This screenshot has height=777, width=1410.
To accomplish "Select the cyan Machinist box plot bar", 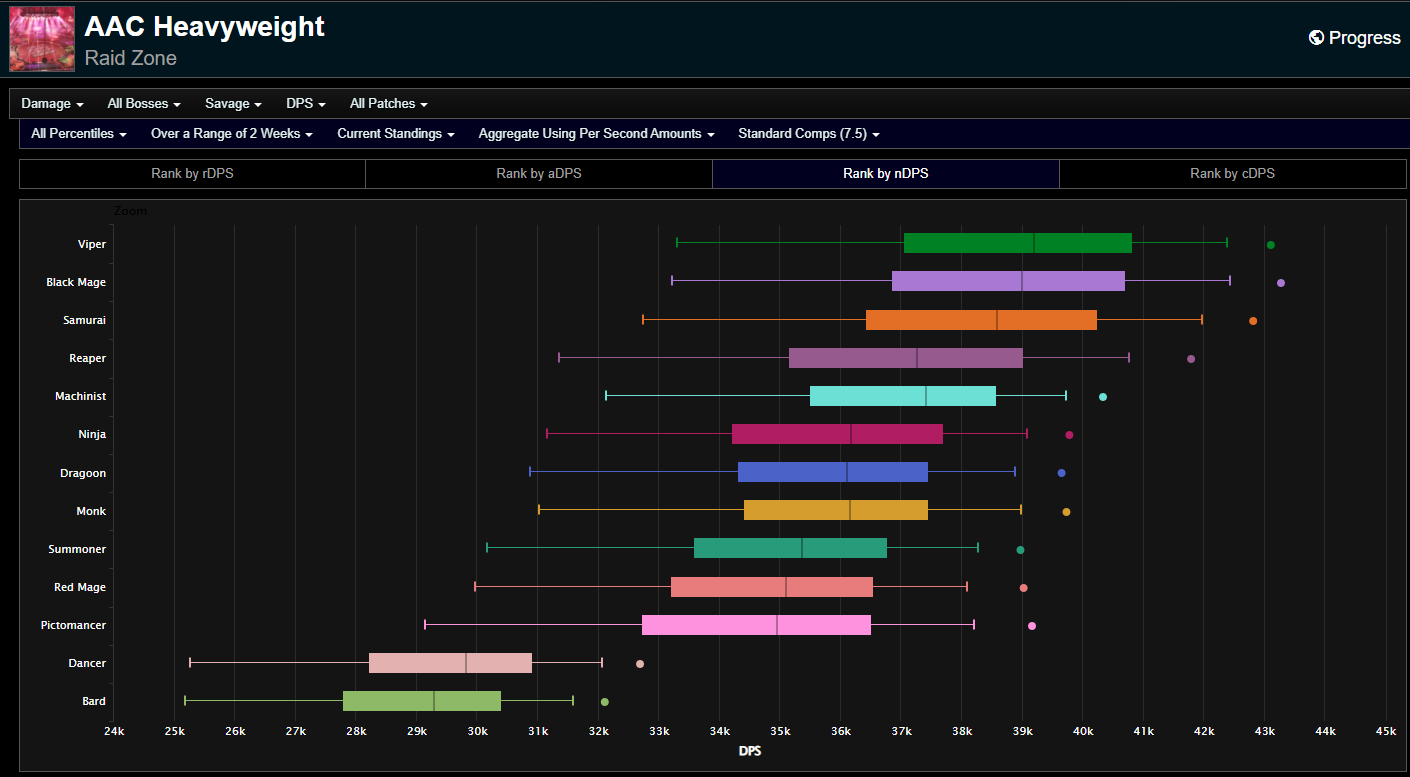I will [903, 396].
